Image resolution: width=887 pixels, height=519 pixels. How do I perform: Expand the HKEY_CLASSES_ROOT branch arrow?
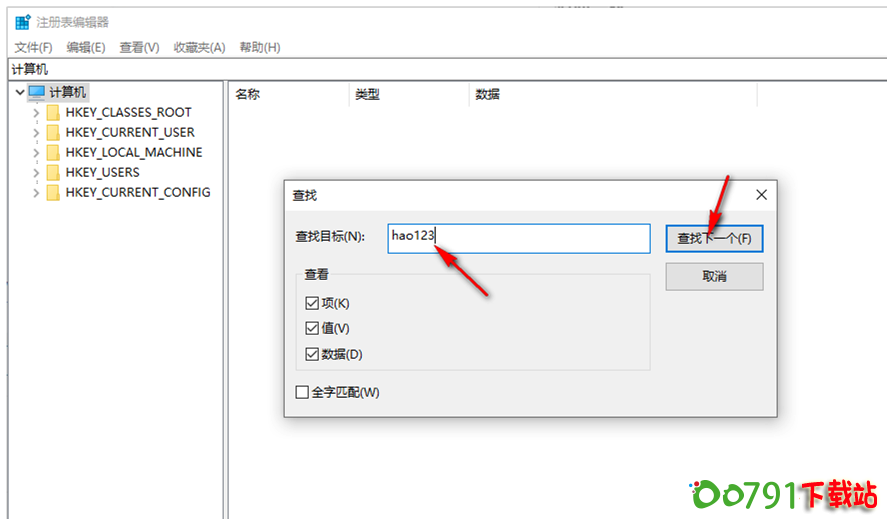click(x=36, y=113)
